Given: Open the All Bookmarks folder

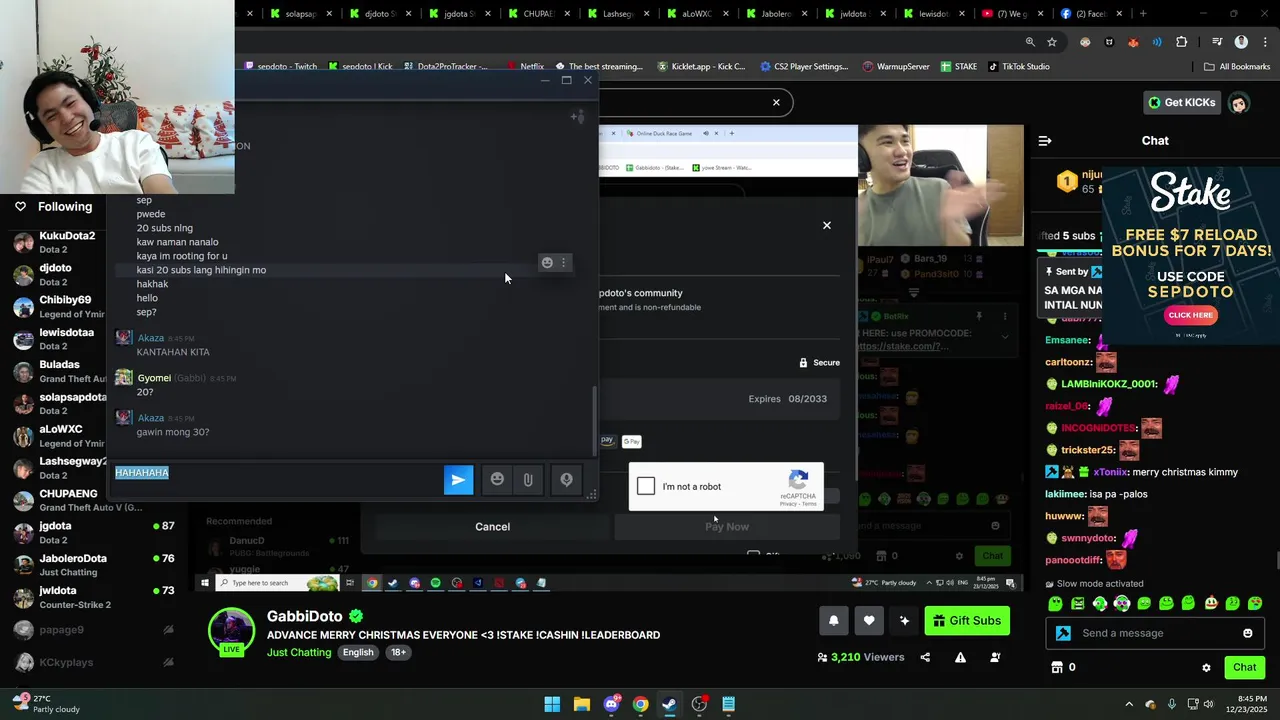Looking at the screenshot, I should [1237, 67].
